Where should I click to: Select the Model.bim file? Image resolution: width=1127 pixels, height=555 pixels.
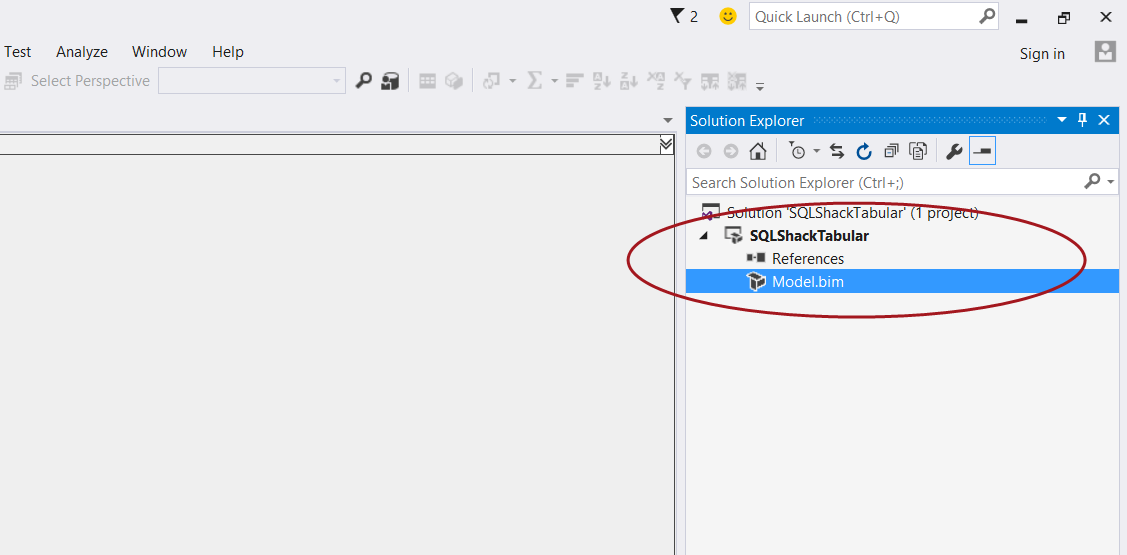click(x=808, y=282)
